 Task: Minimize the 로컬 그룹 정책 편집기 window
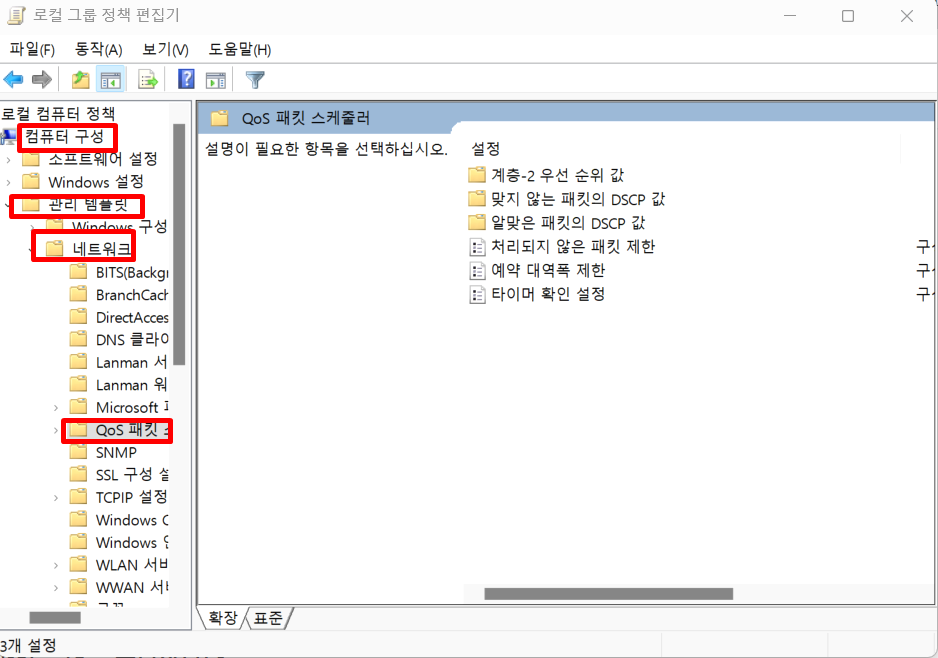pyautogui.click(x=790, y=16)
